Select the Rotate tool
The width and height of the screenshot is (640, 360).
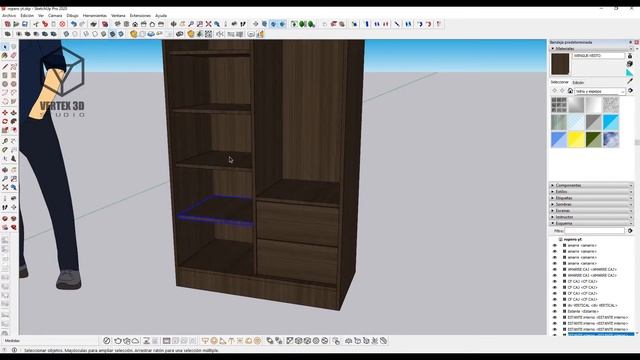pos(5,122)
